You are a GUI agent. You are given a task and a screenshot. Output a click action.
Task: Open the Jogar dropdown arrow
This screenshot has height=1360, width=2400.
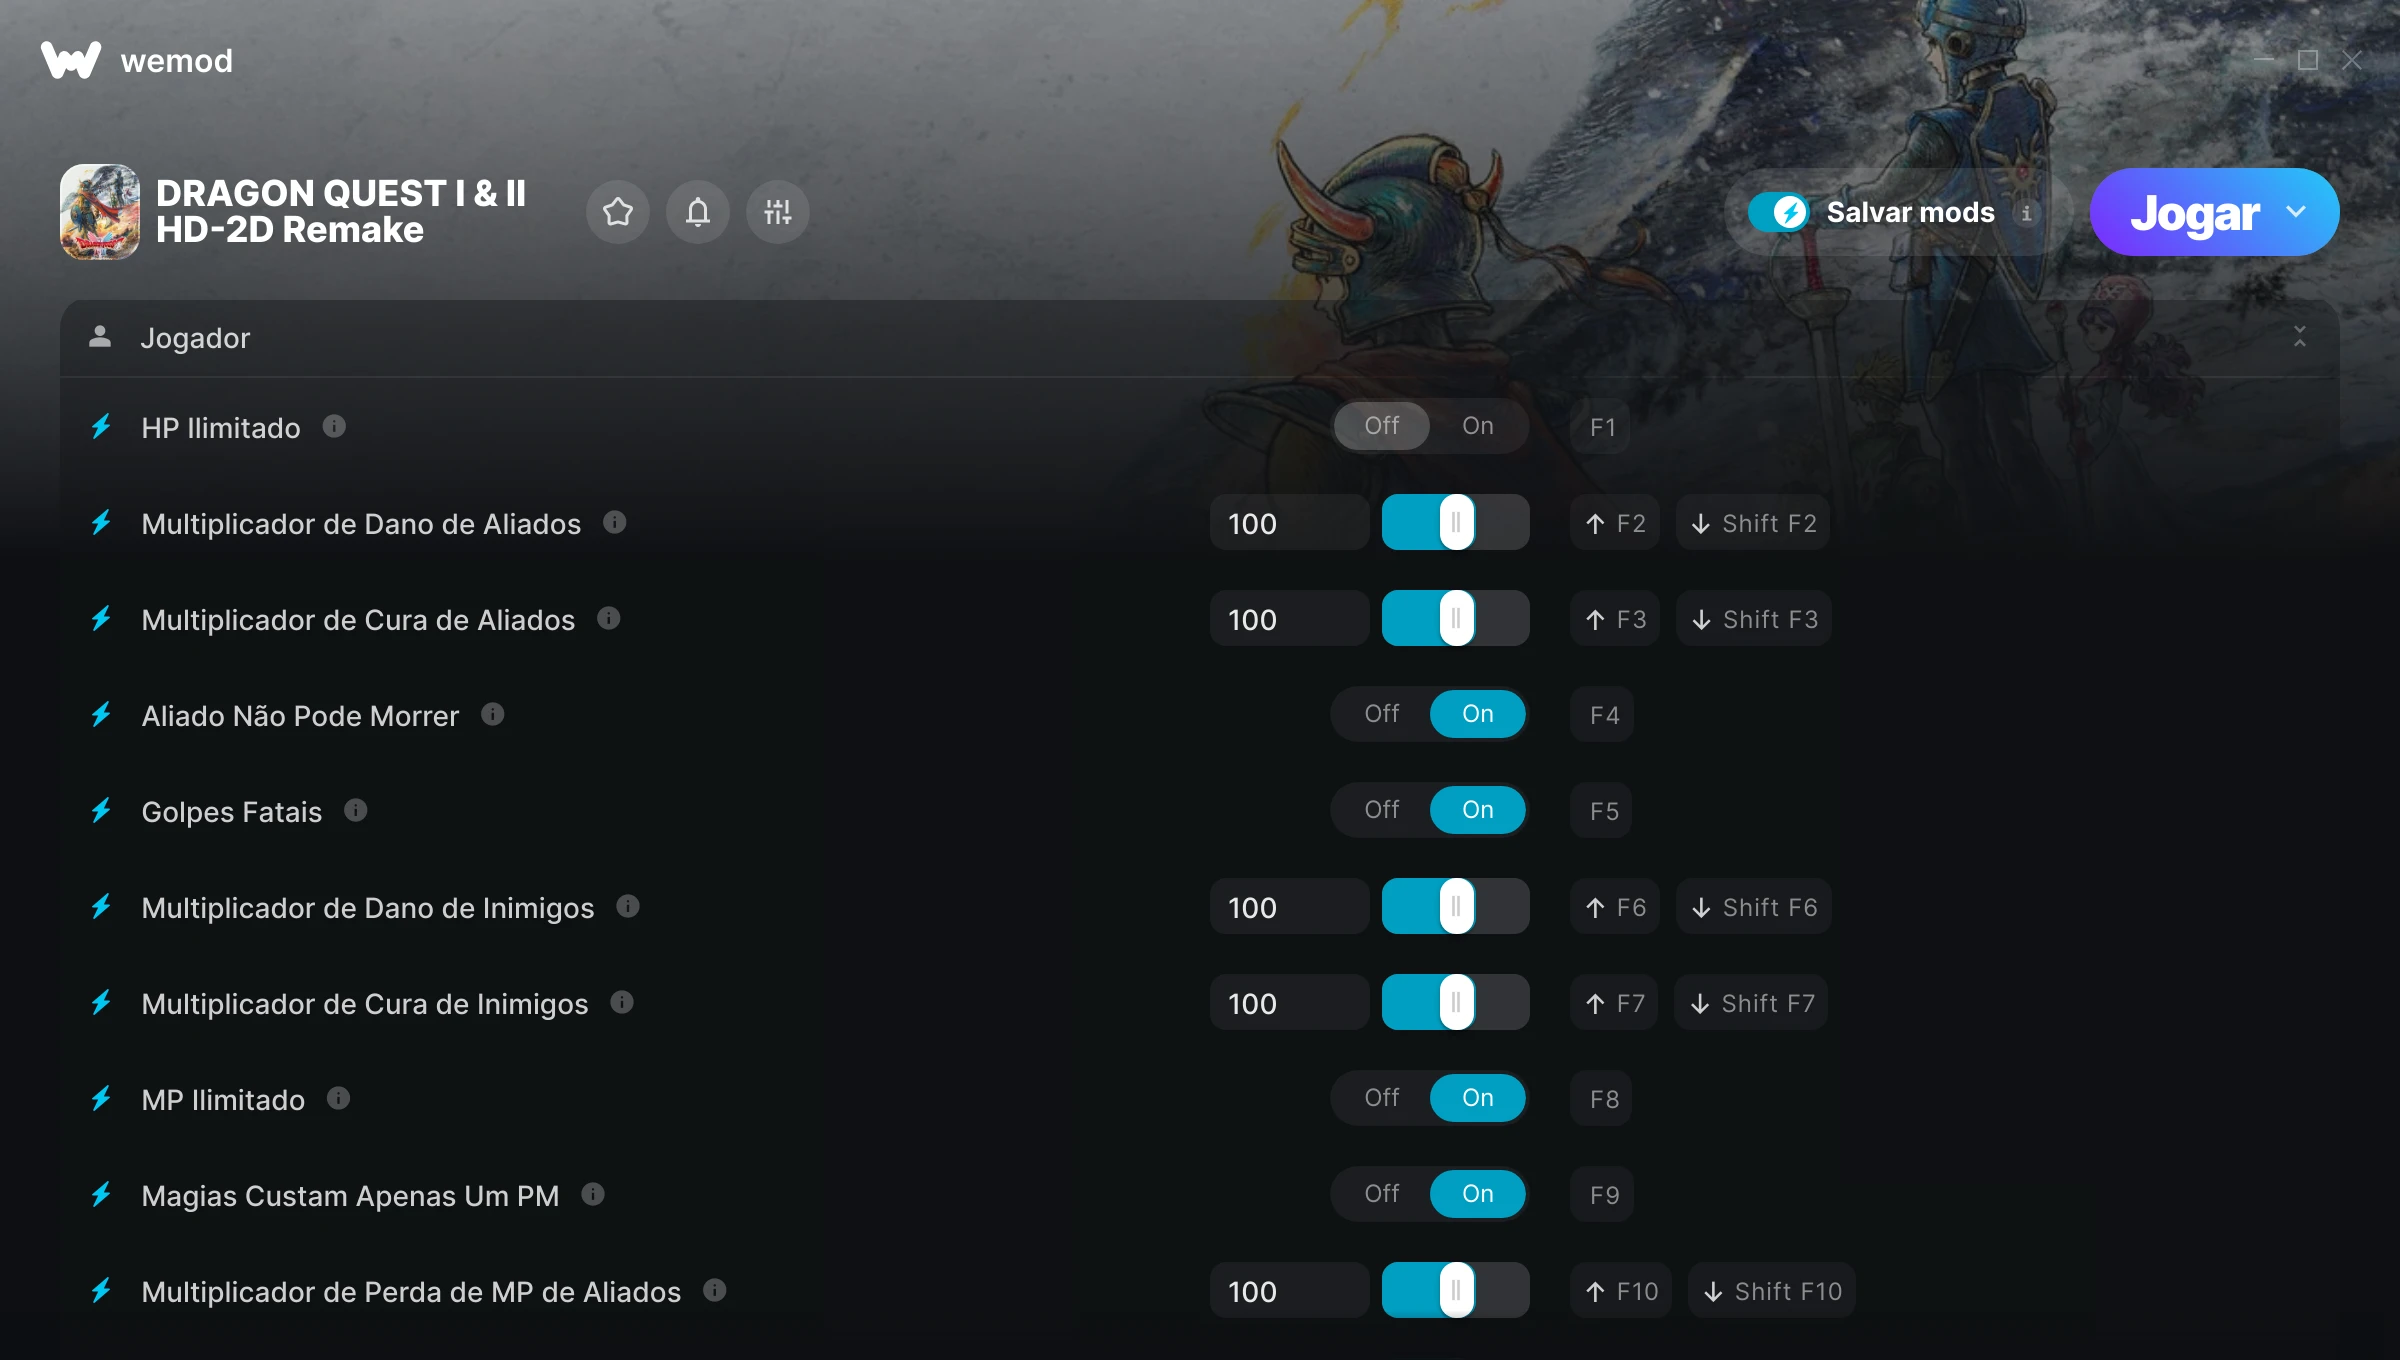click(x=2296, y=212)
